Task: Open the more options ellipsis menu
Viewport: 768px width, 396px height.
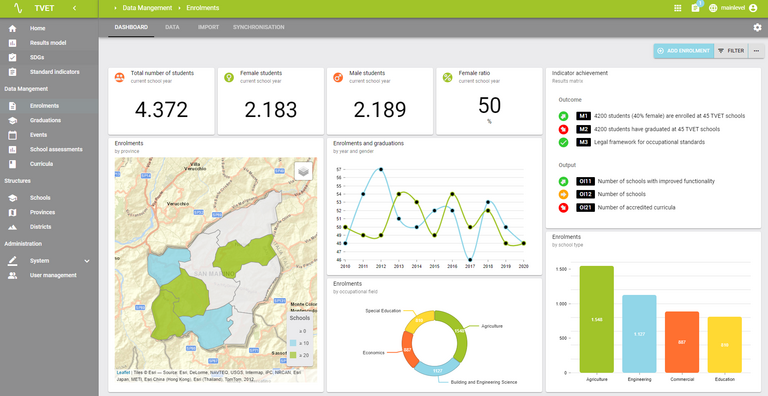Action: tap(756, 51)
